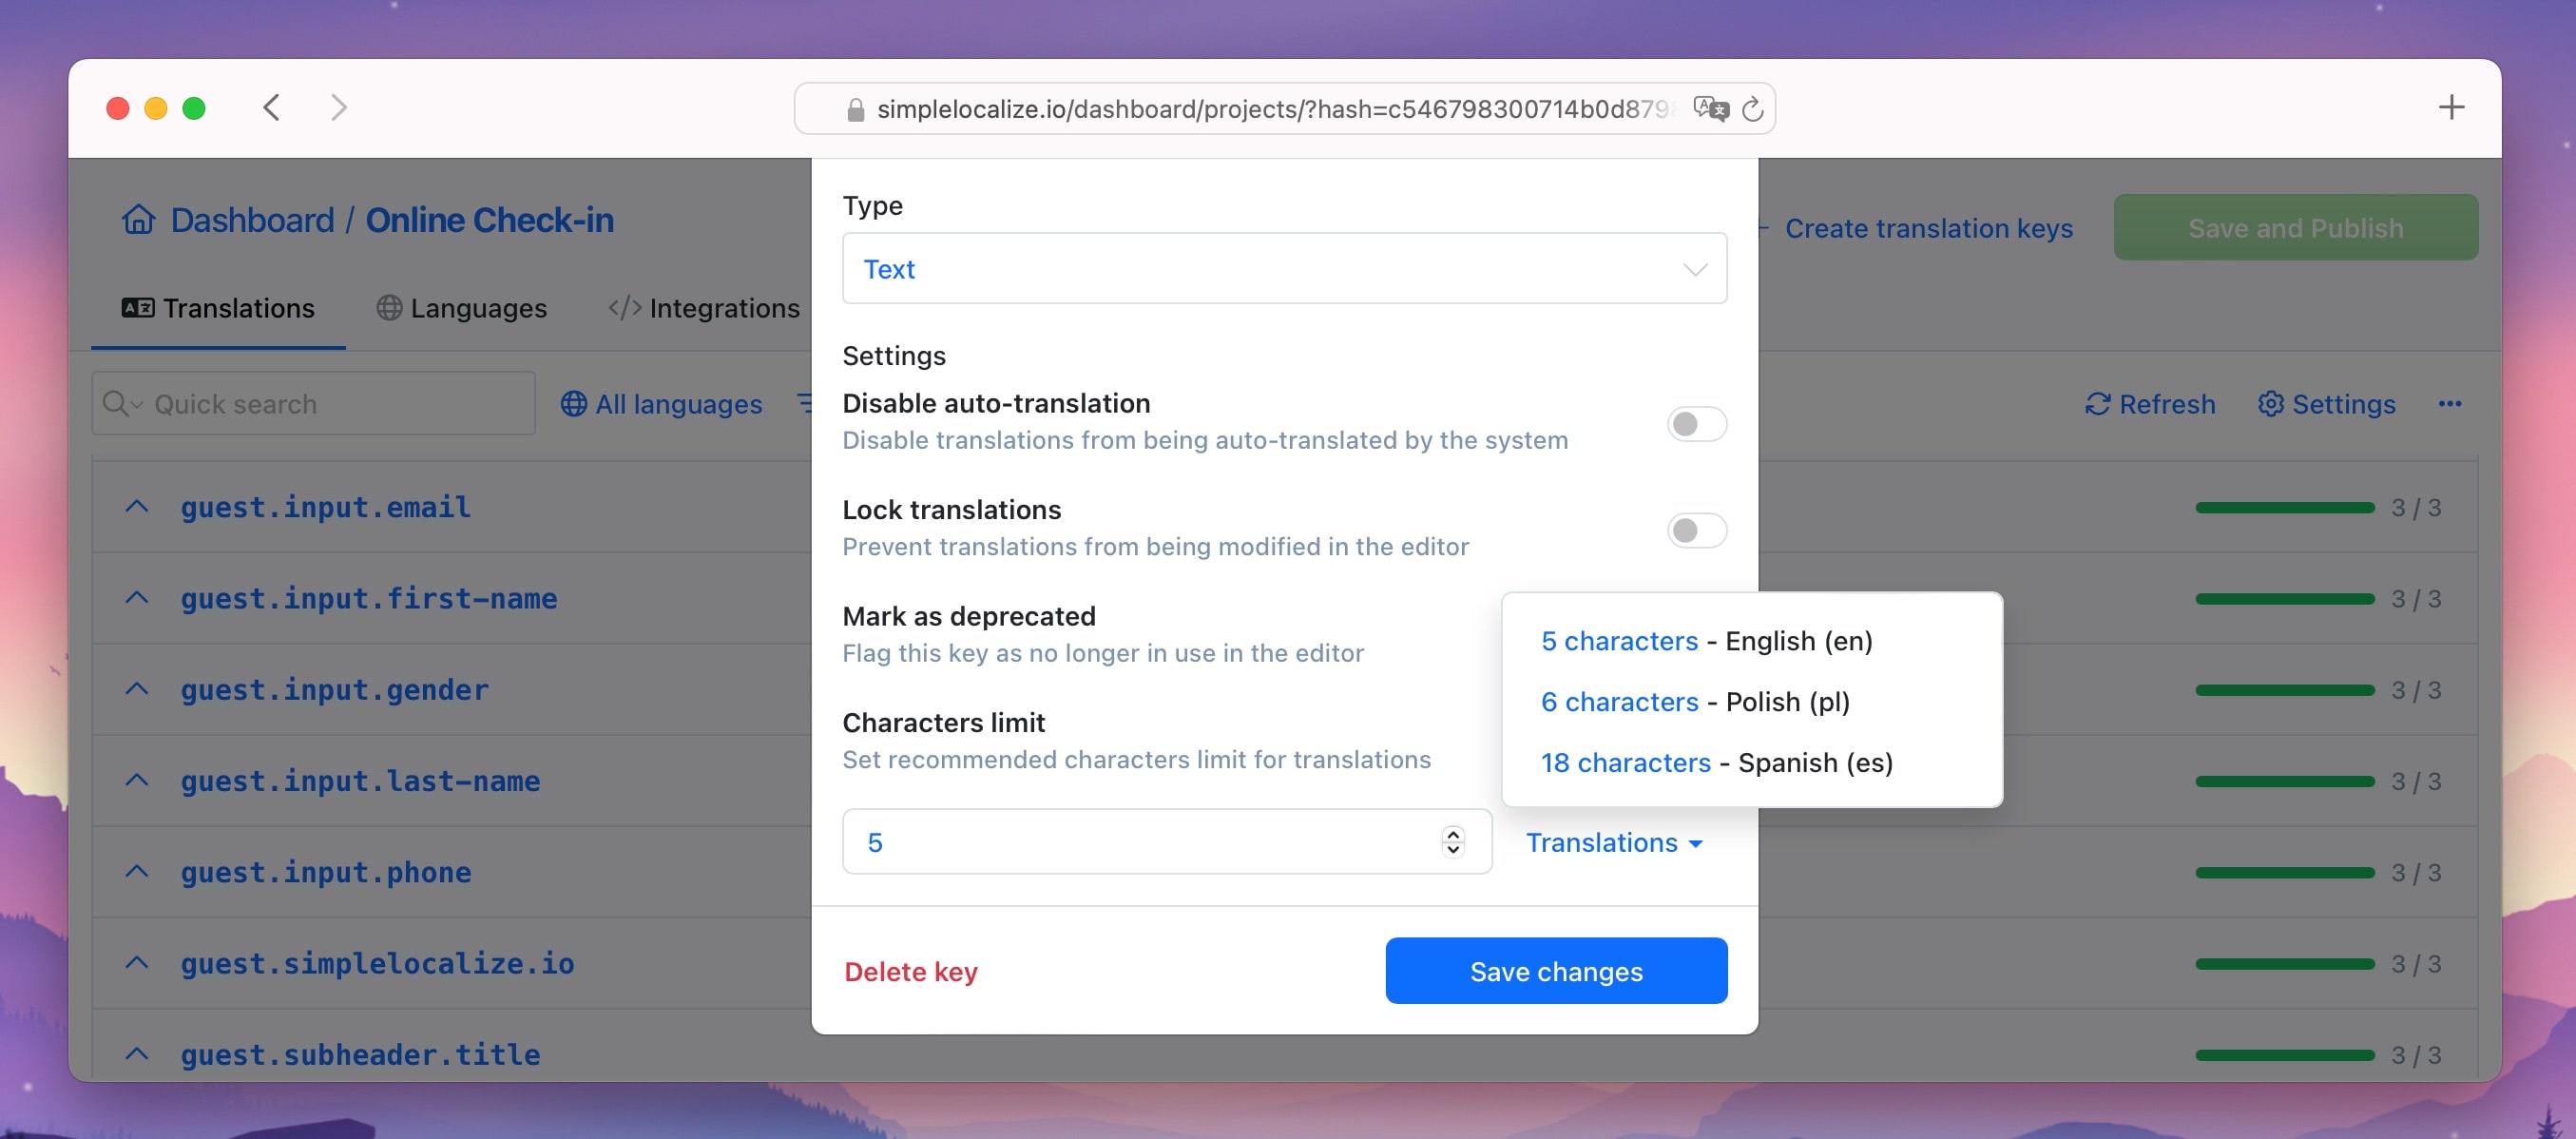Image resolution: width=2576 pixels, height=1139 pixels.
Task: Click the Dashboard home icon
Action: click(138, 219)
